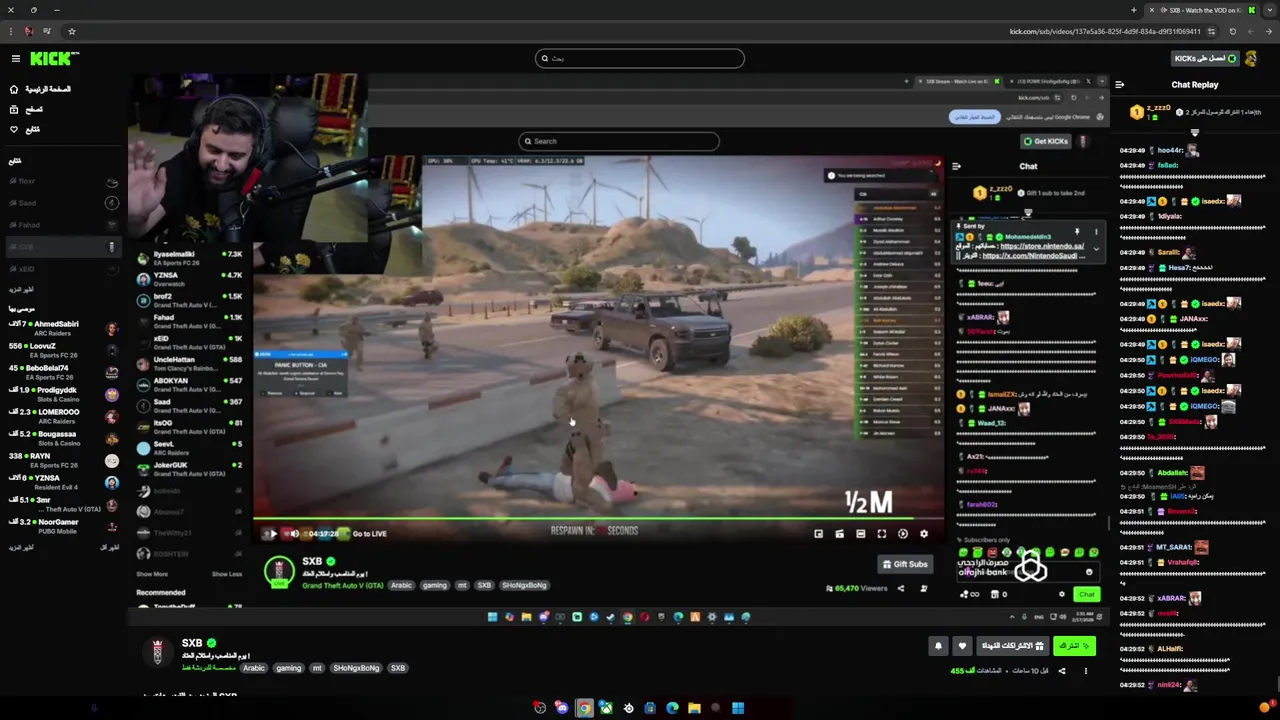
Task: Open ilyaselmaliki channel in stream list
Action: coord(190,258)
